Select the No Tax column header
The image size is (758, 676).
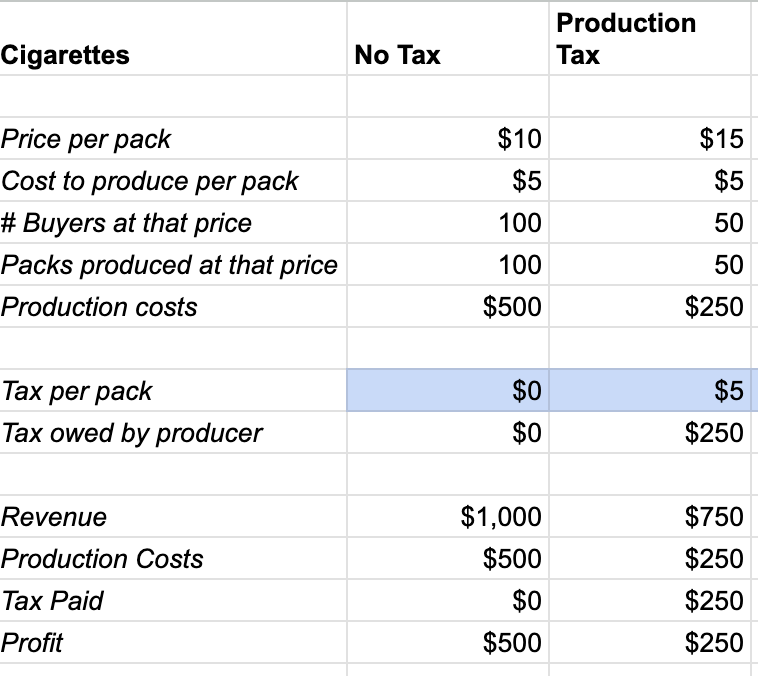(x=448, y=39)
